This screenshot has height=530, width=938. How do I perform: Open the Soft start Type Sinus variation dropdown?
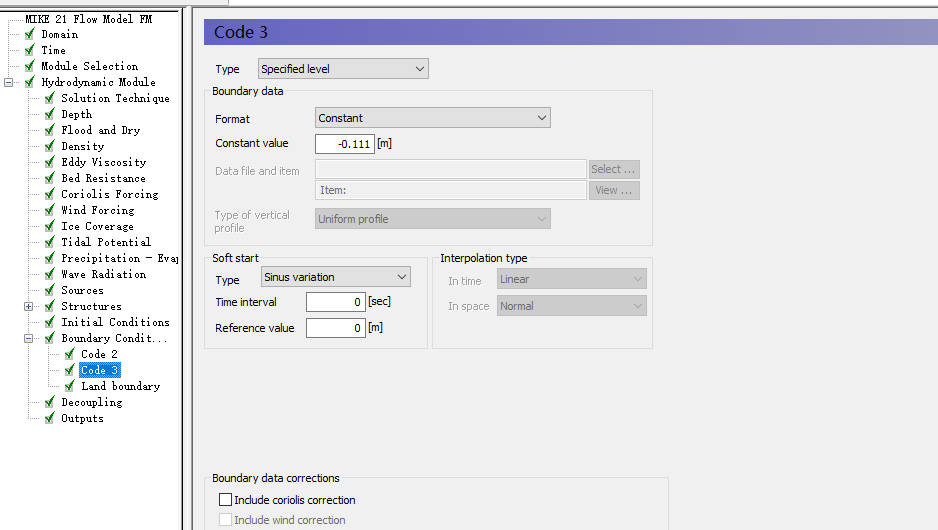pyautogui.click(x=335, y=277)
